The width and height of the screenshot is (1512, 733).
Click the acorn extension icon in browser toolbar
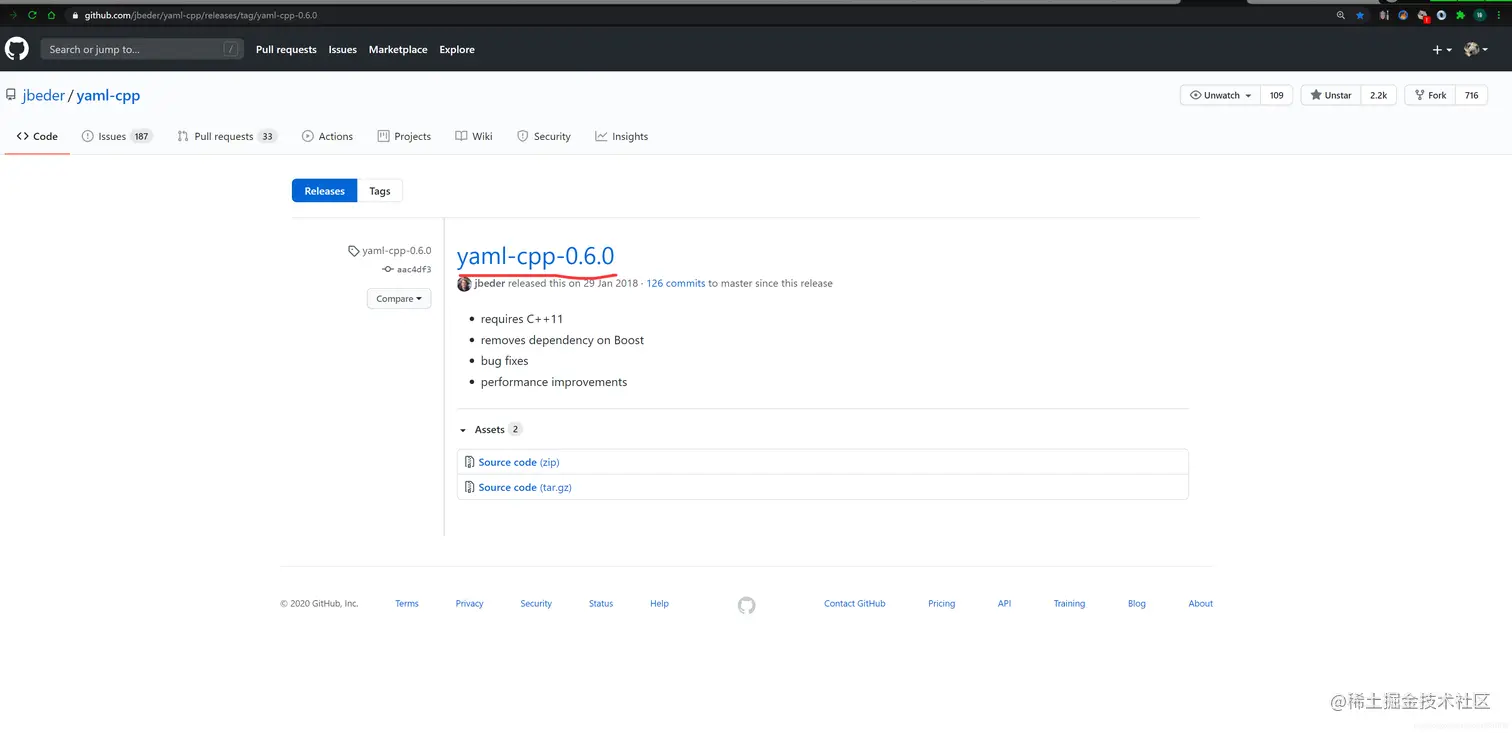[1384, 15]
